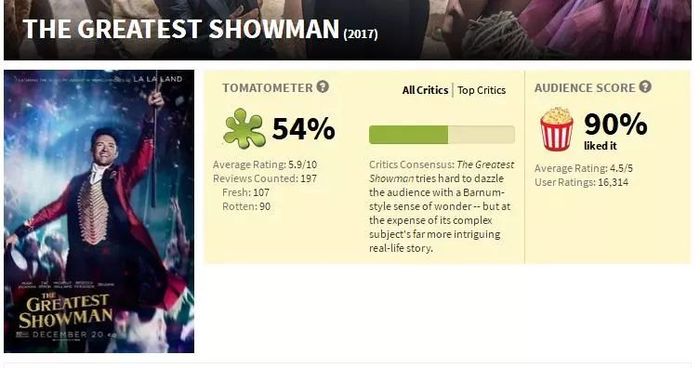Click the green Tomatometer progress bar
Viewport: 700px width, 368px height.
click(442, 135)
